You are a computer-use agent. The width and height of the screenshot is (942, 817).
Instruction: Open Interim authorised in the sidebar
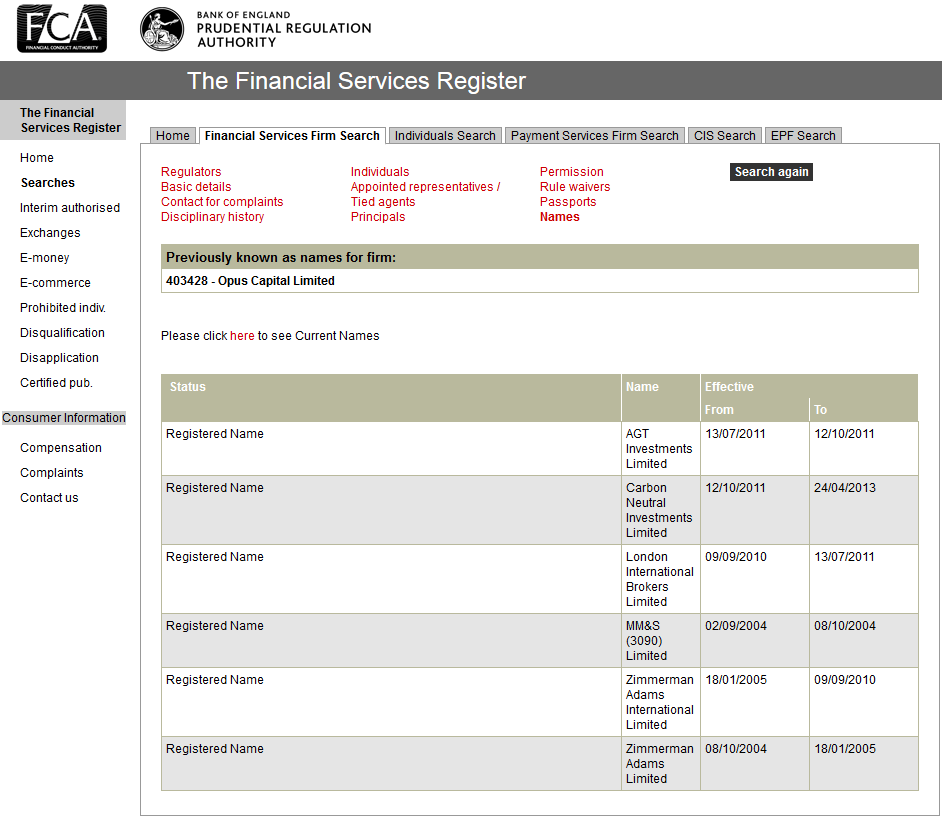click(70, 208)
